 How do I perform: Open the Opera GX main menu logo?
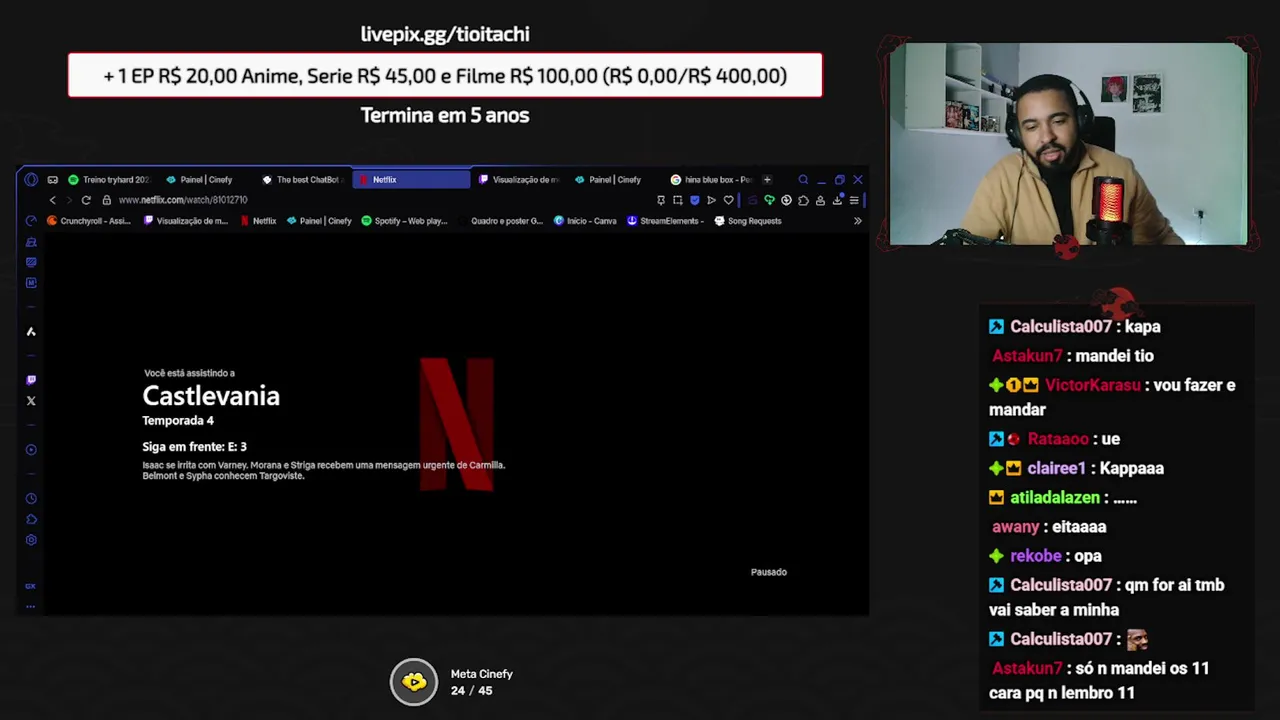(31, 180)
